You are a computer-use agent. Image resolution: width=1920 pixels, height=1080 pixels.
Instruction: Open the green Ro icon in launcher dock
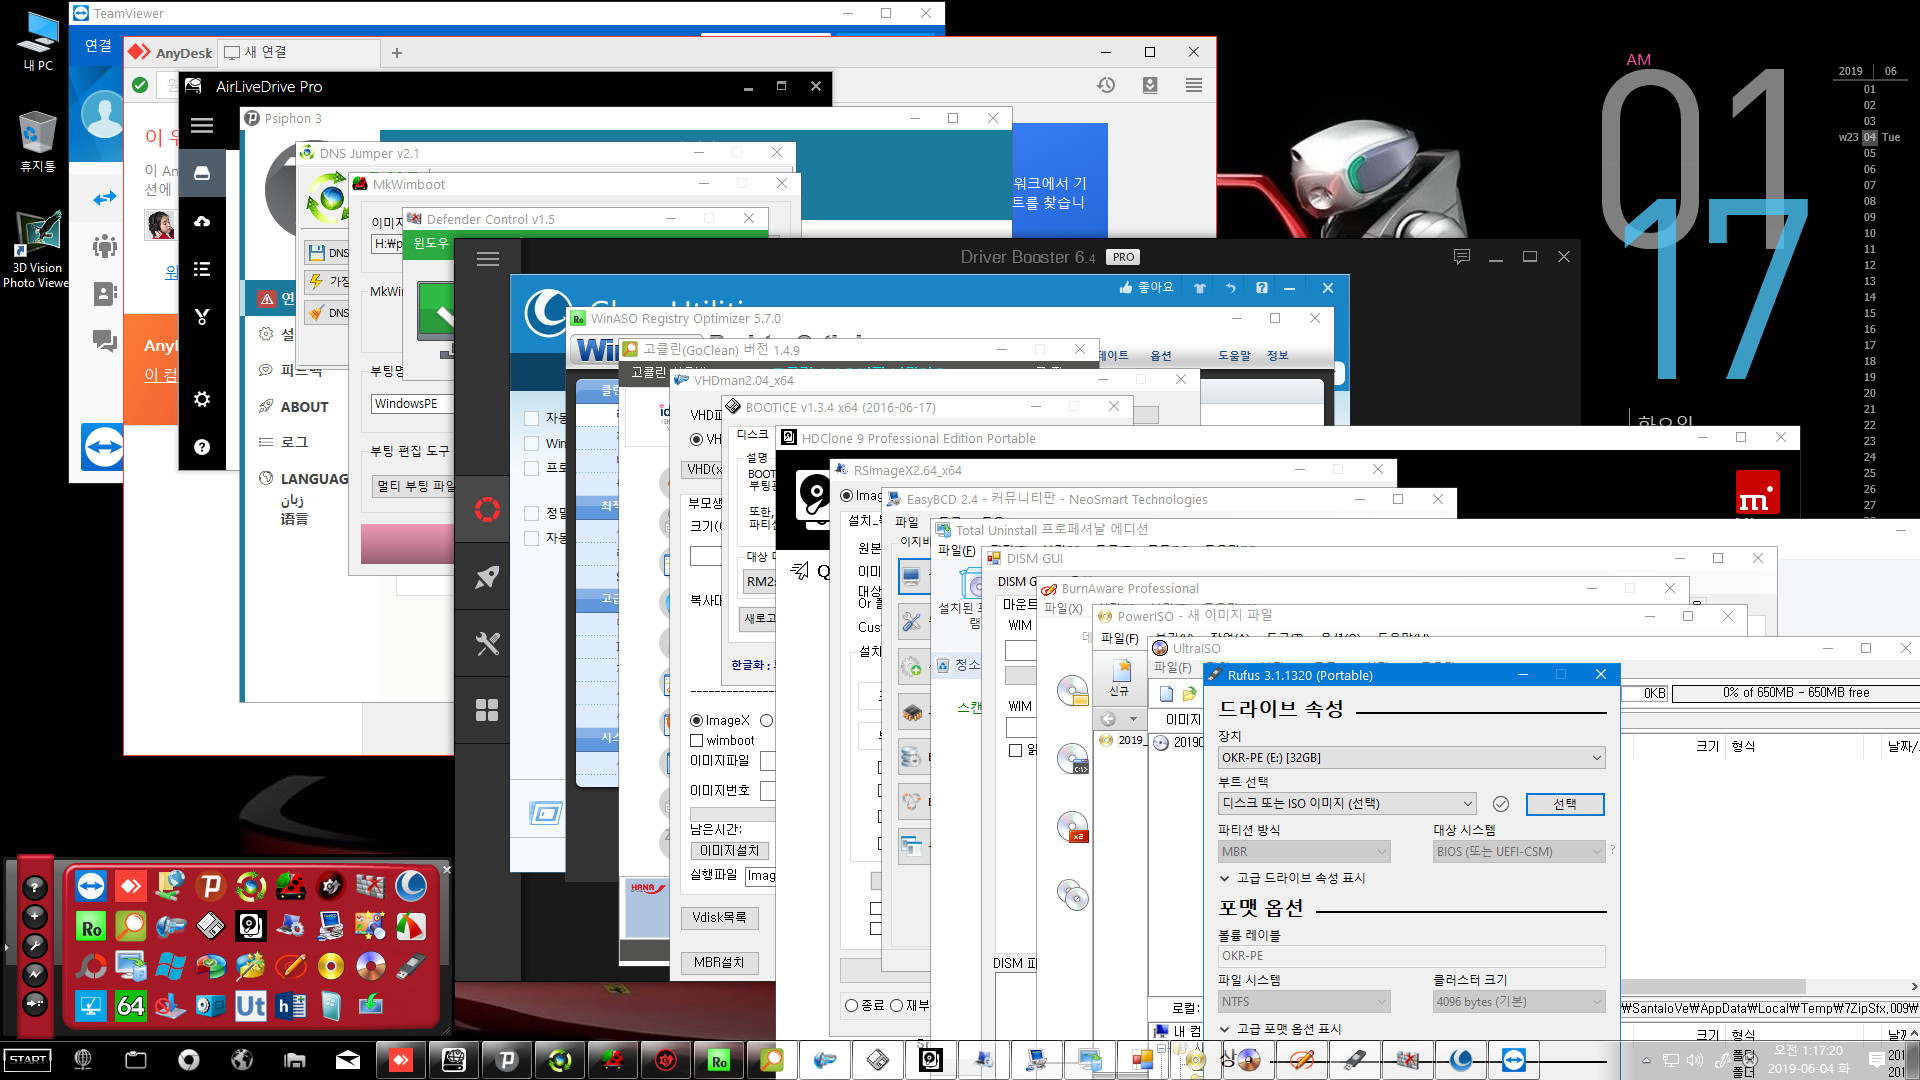pos(91,927)
